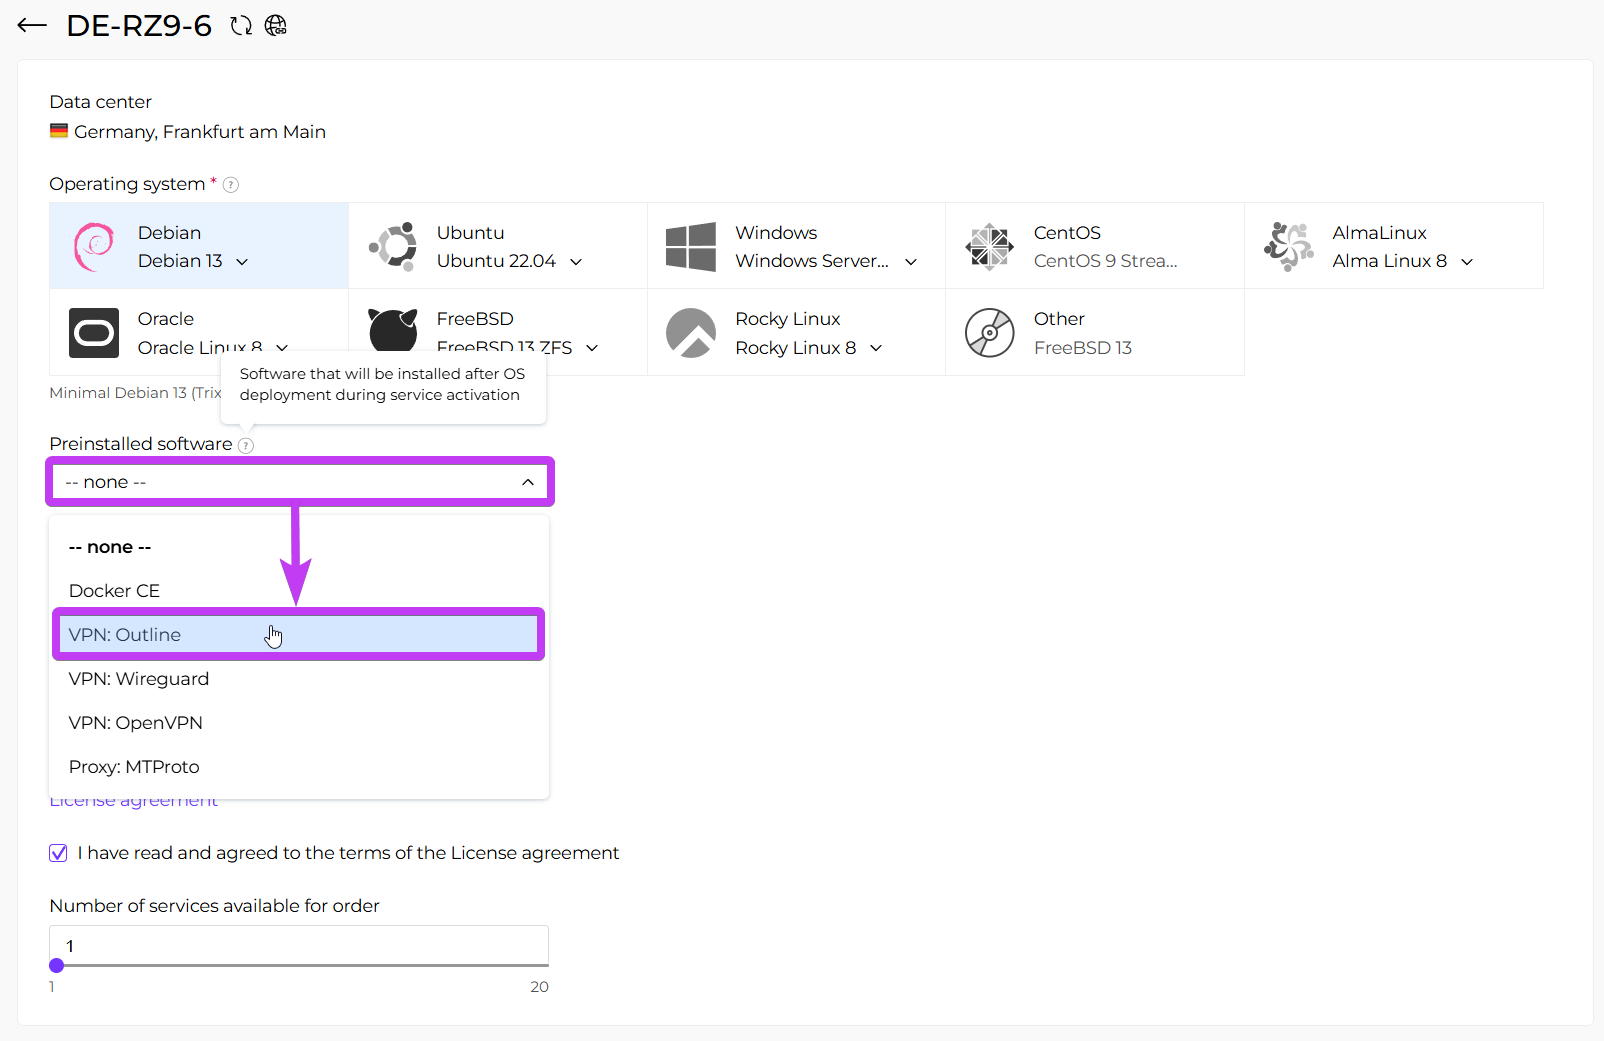Click the services slider track
The width and height of the screenshot is (1604, 1041).
click(299, 965)
